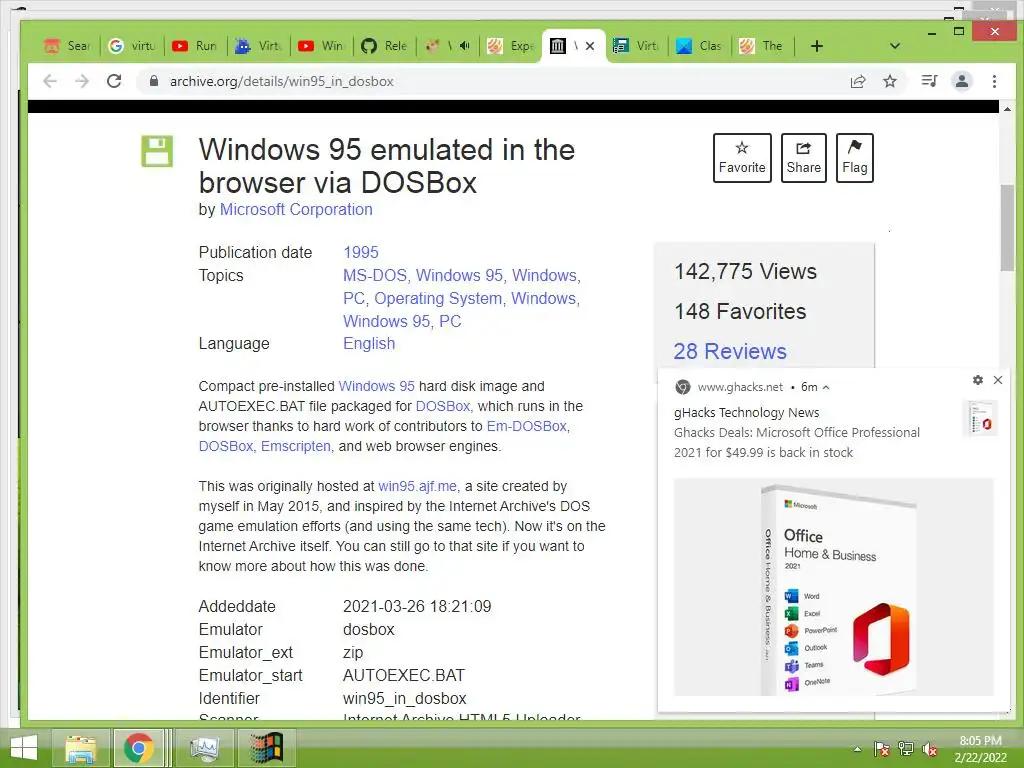1024x768 pixels.
Task: Open the notification settings gear
Action: pos(978,380)
